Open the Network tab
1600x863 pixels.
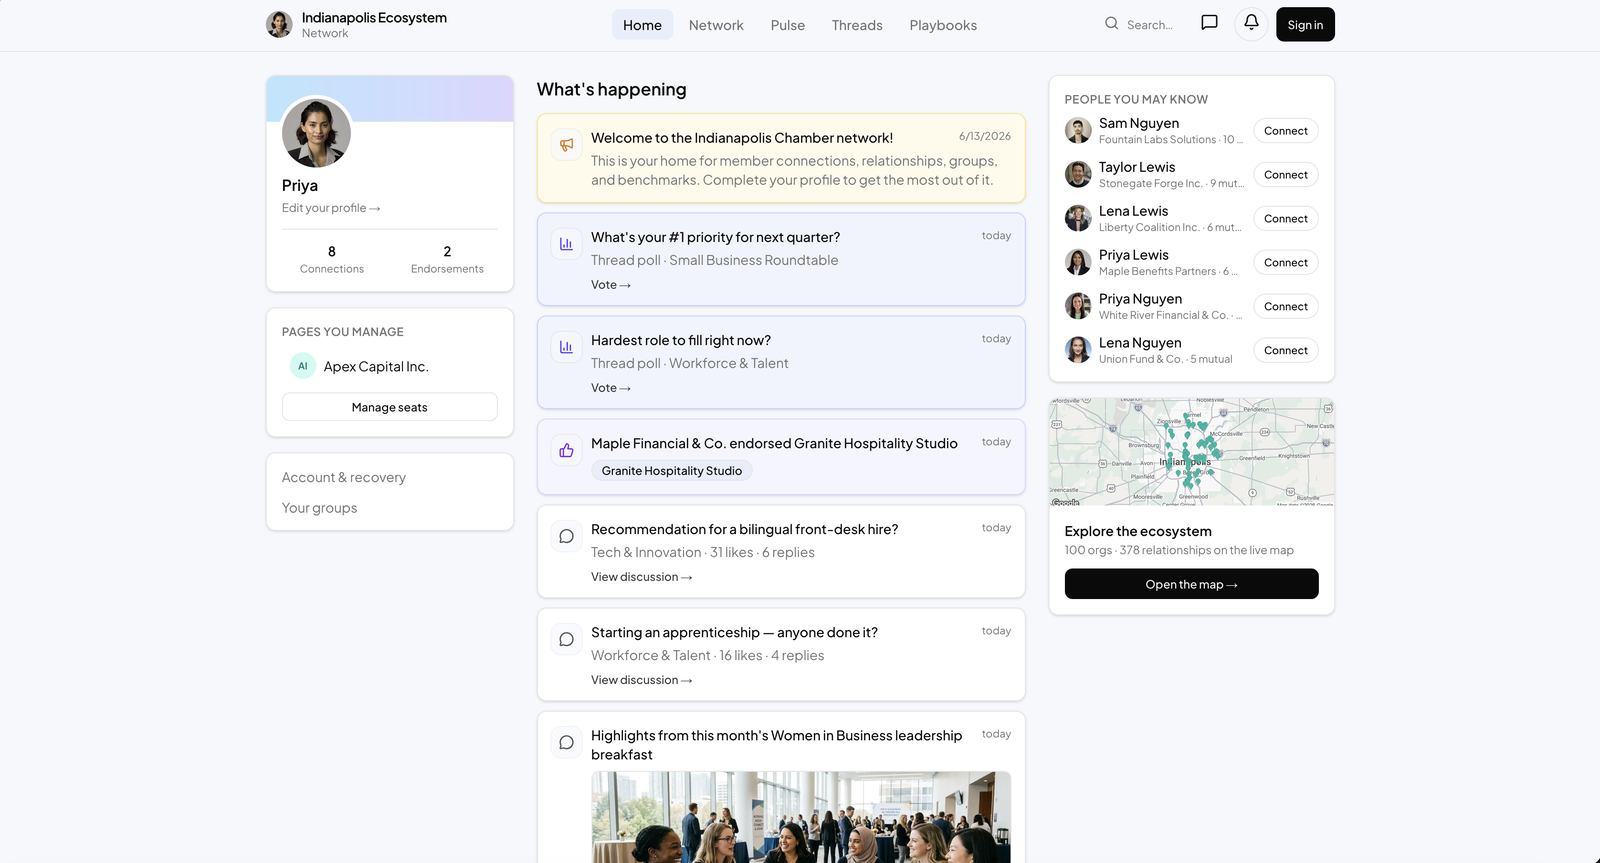[716, 25]
